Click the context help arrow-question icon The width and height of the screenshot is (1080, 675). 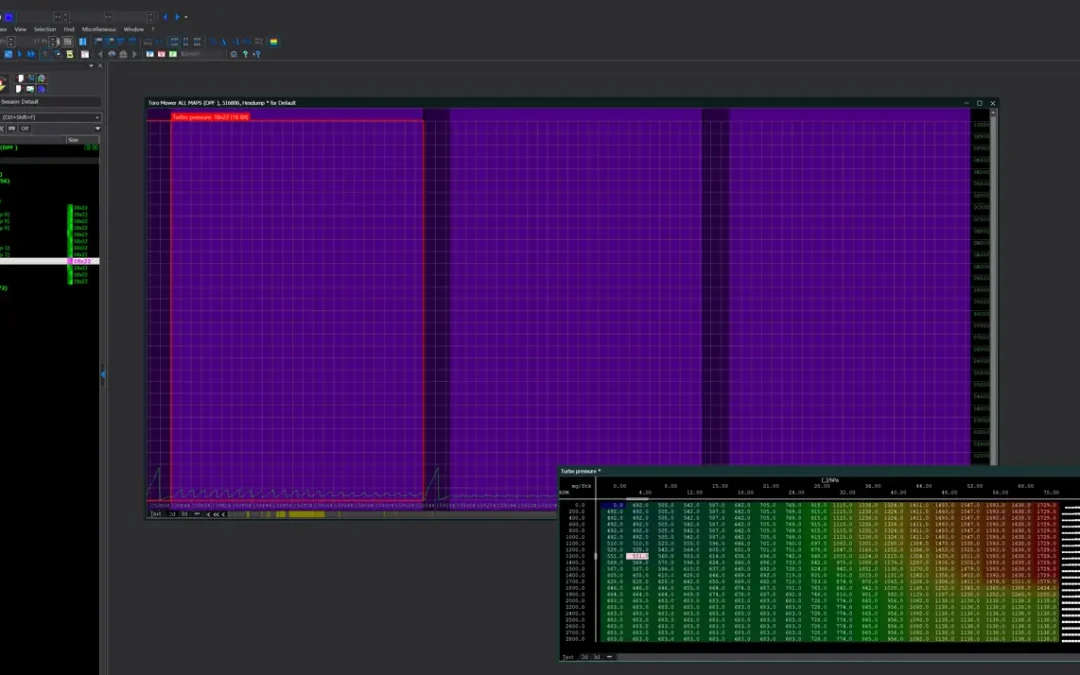[x=256, y=54]
